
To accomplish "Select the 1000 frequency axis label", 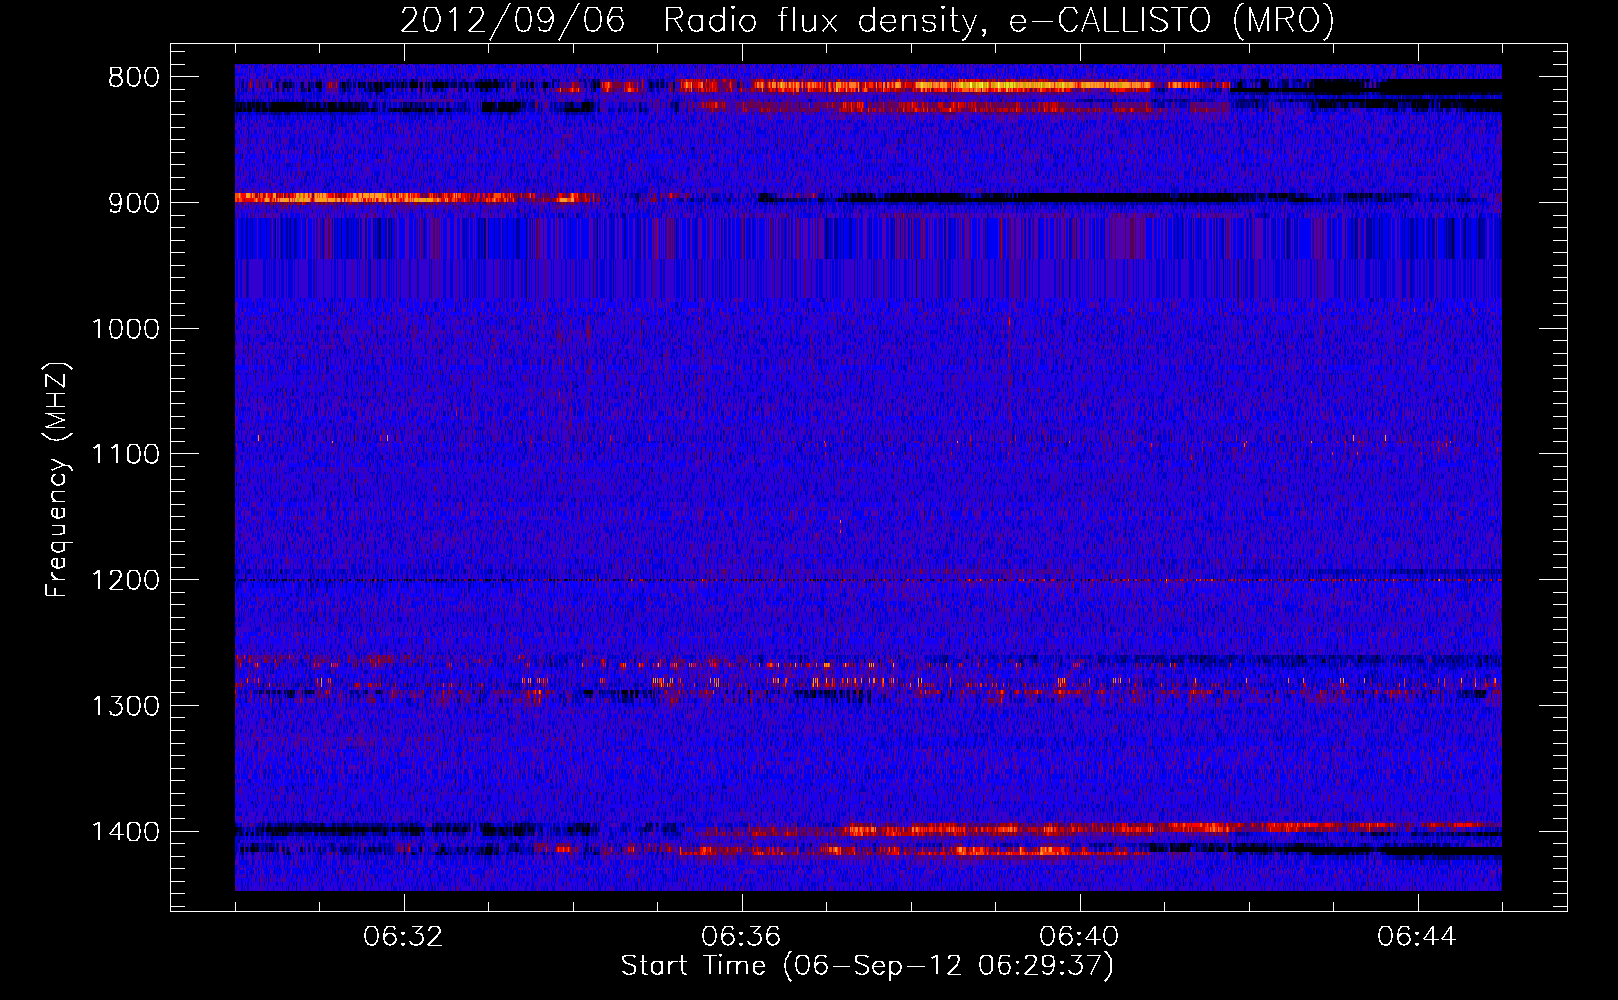I will tap(125, 329).
